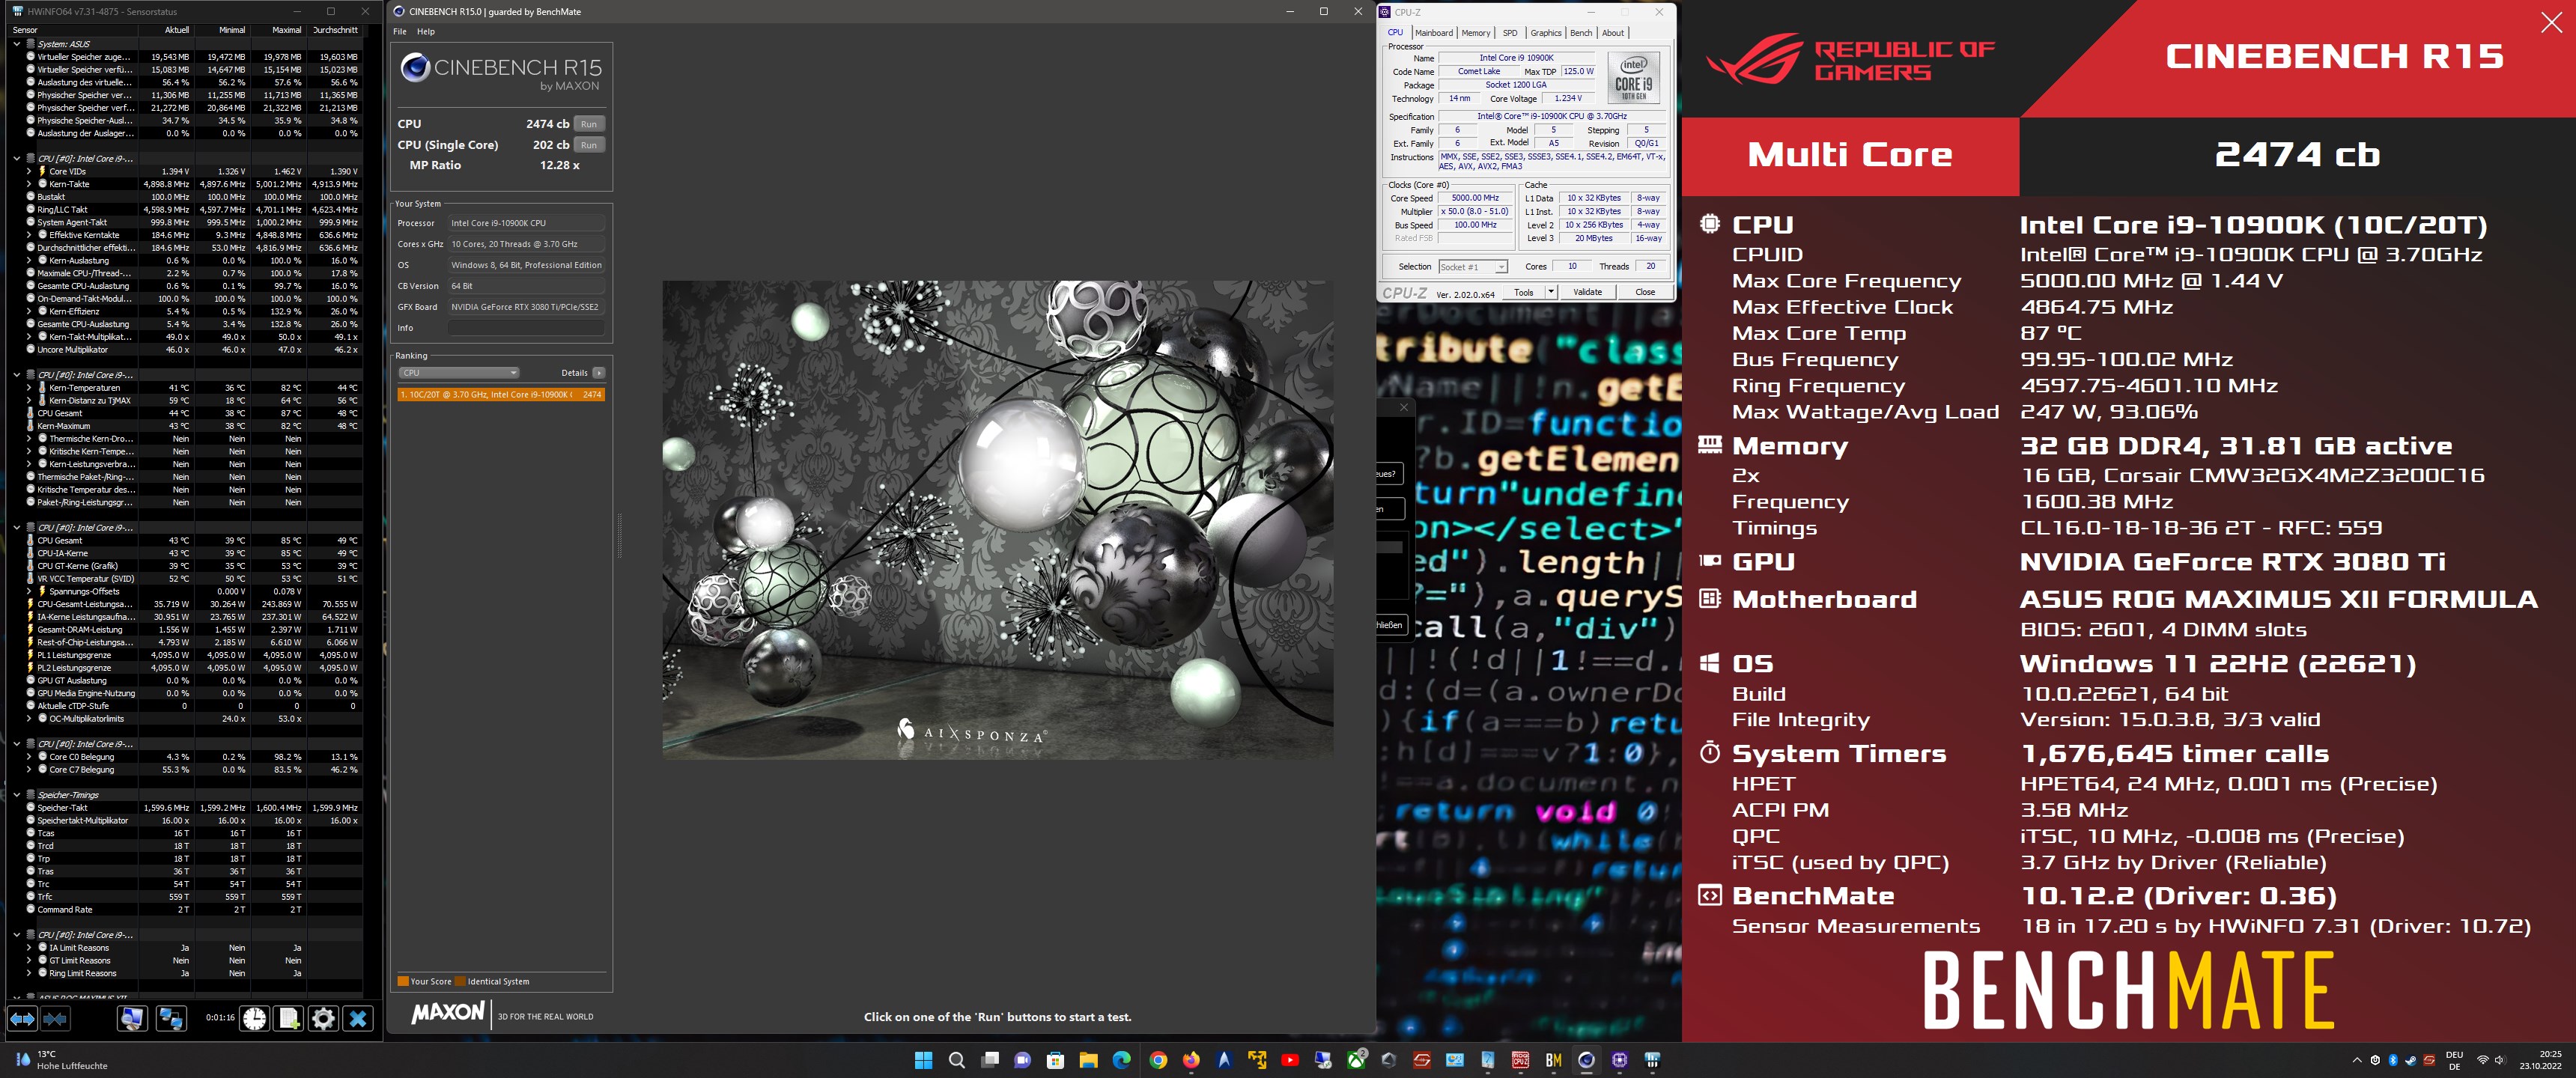
Task: Close BenchMate result overlay X
Action: pyautogui.click(x=2551, y=22)
